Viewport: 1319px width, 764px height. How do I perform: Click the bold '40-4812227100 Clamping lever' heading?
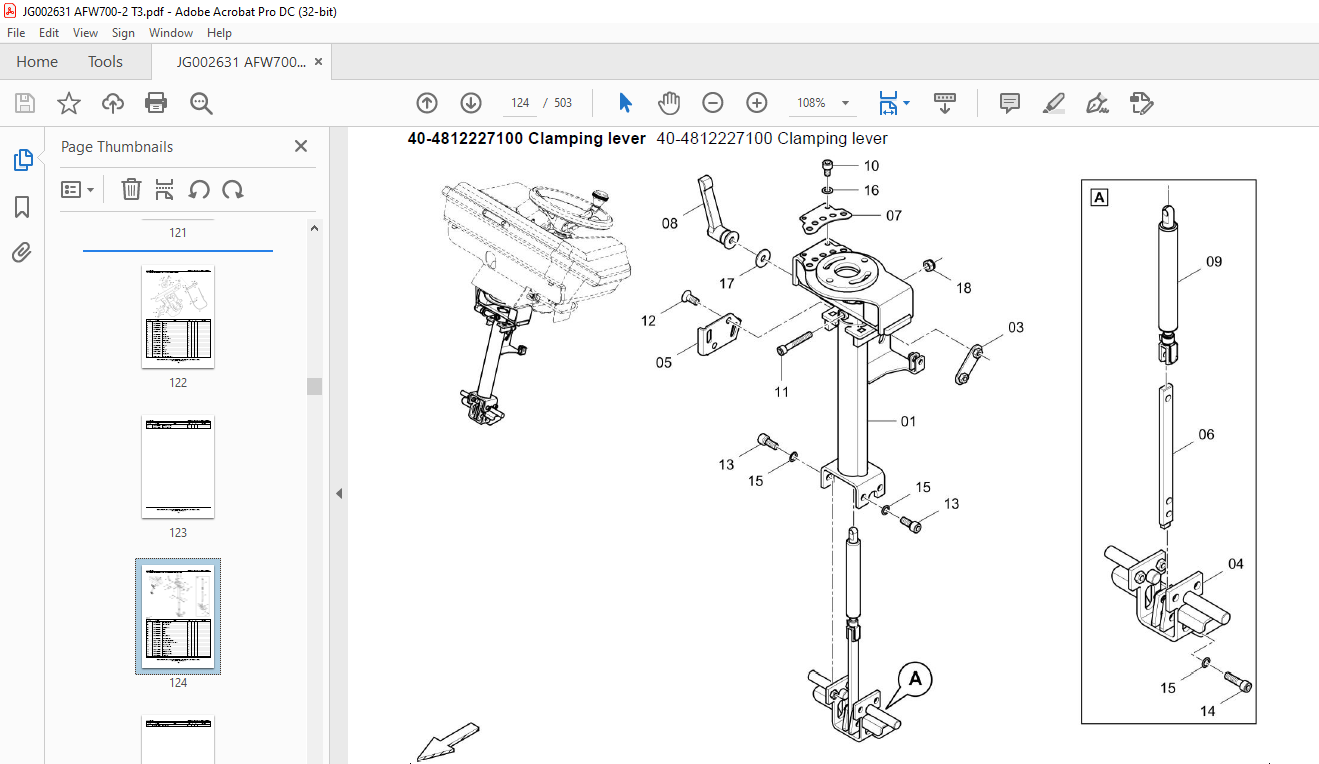(527, 139)
